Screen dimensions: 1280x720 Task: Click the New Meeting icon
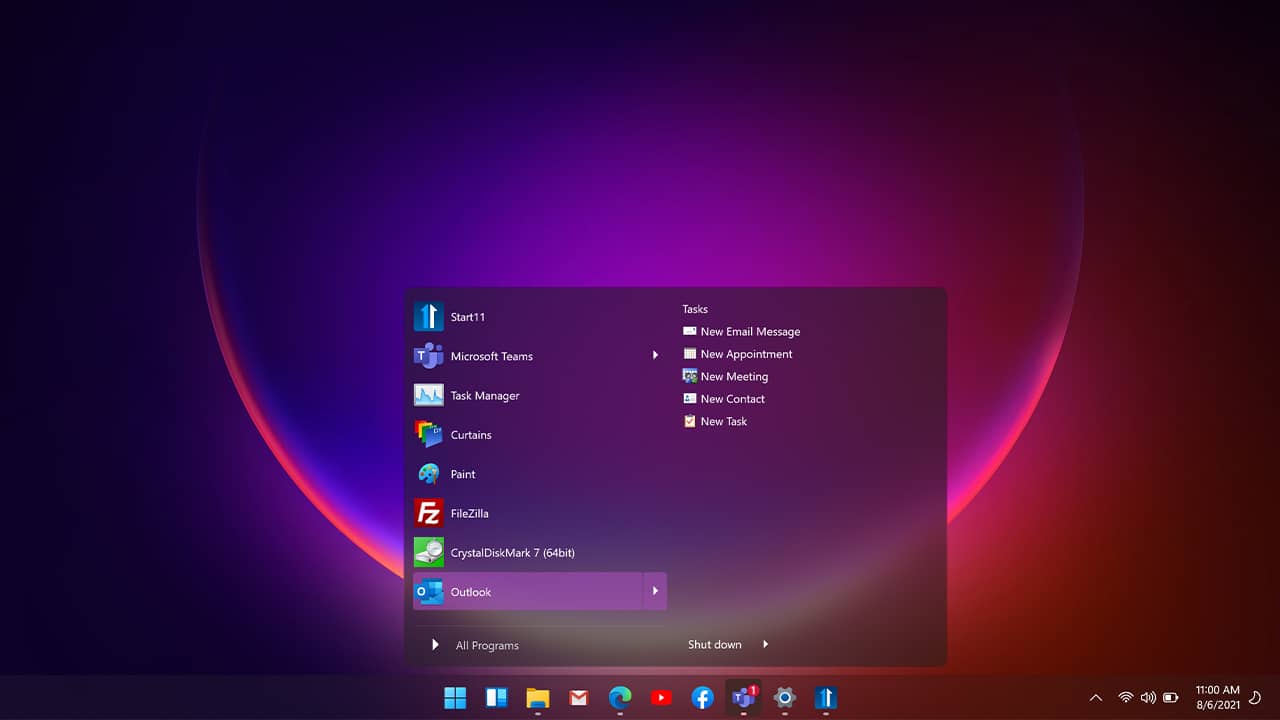tap(689, 376)
